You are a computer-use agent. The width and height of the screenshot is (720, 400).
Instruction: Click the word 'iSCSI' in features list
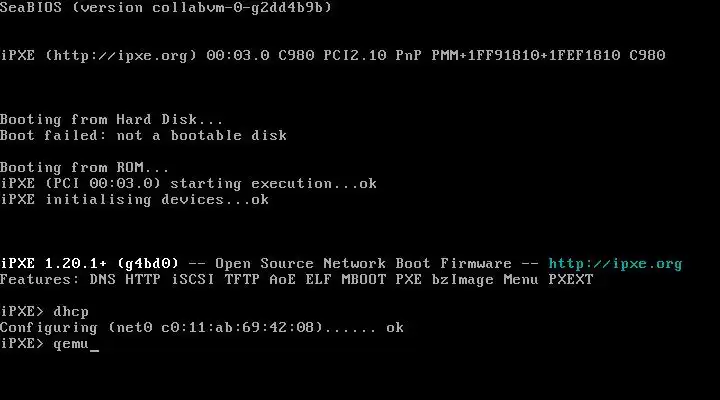coord(193,280)
